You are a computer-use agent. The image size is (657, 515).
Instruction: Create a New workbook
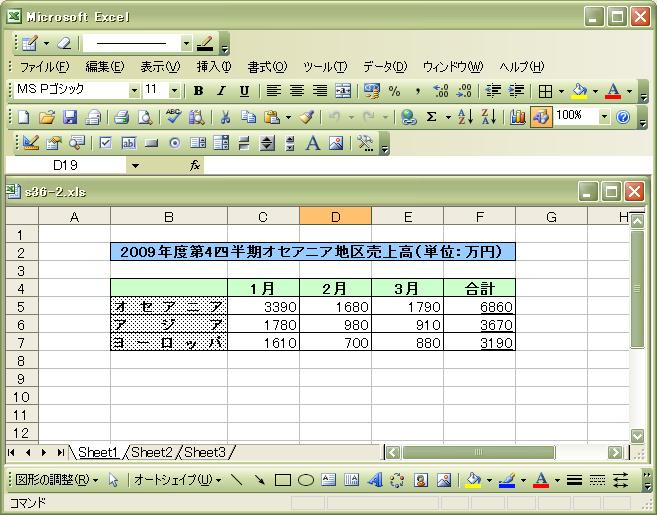point(24,117)
